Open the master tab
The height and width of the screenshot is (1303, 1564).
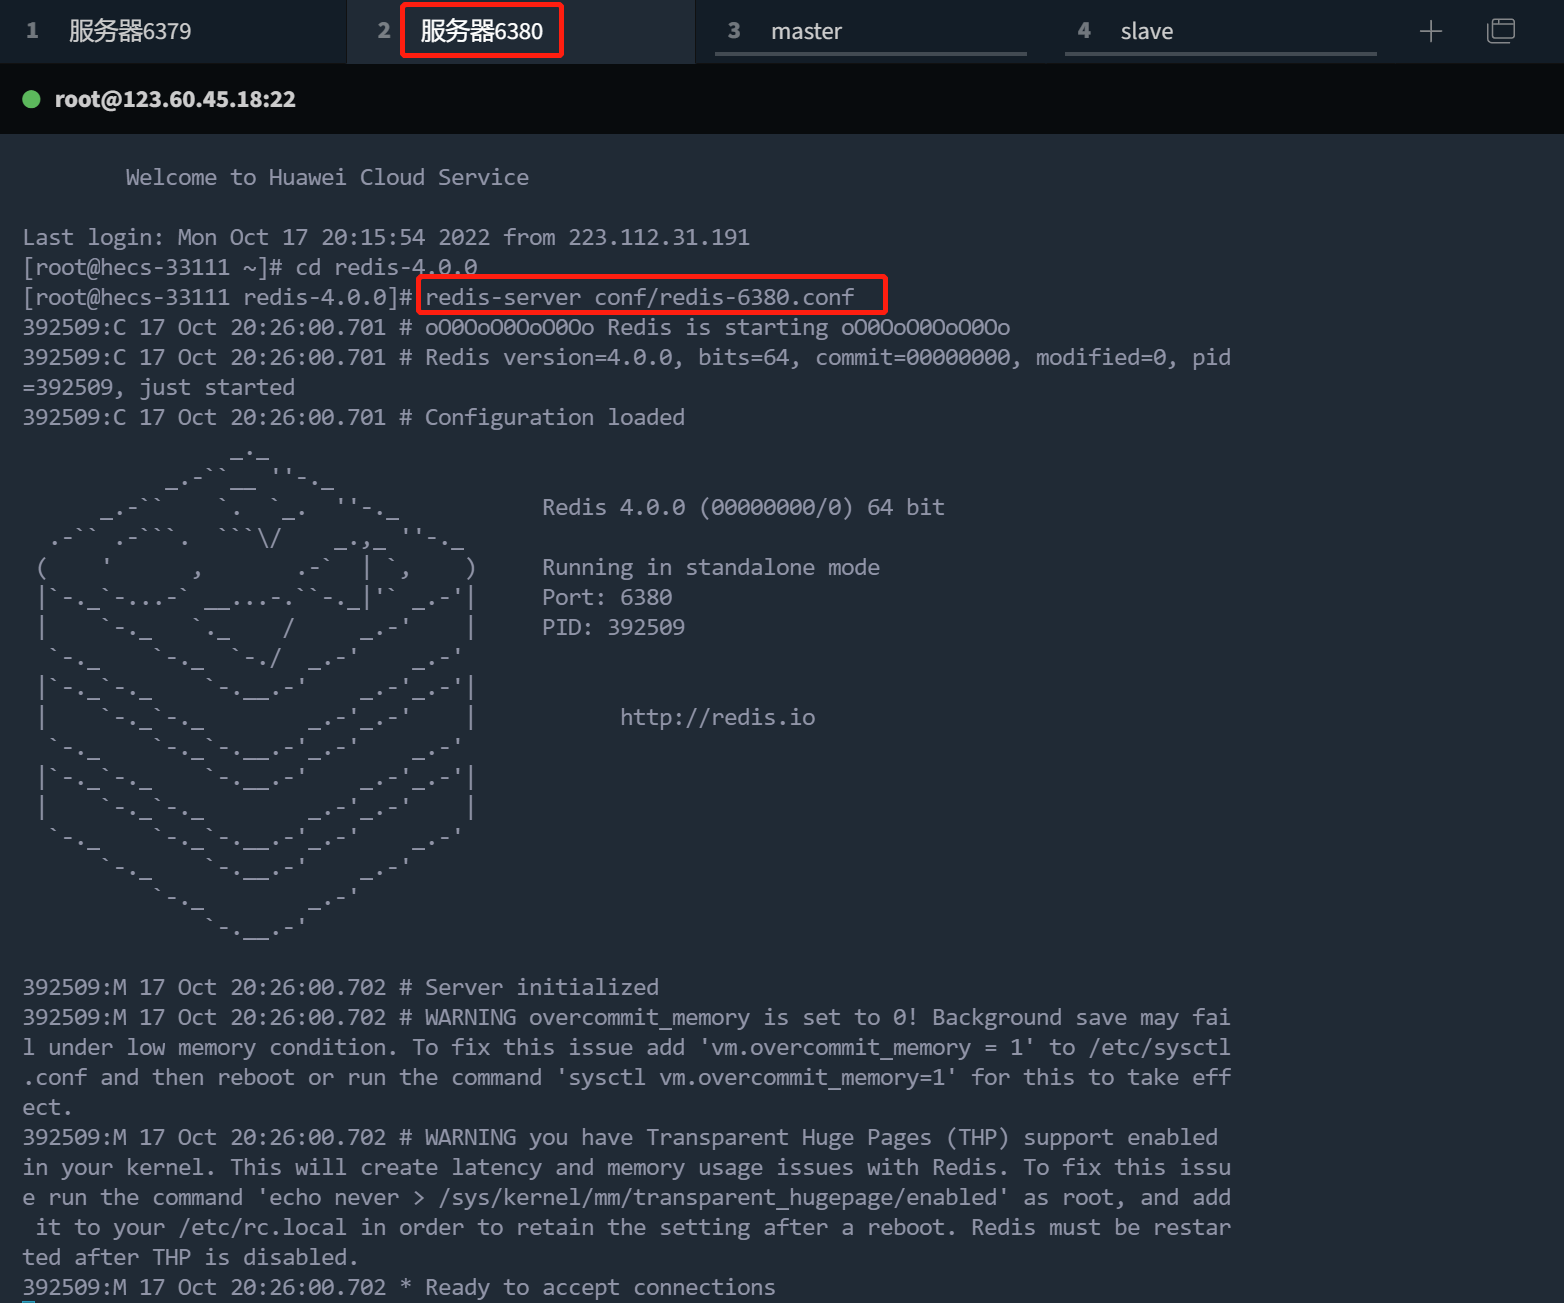coord(806,32)
